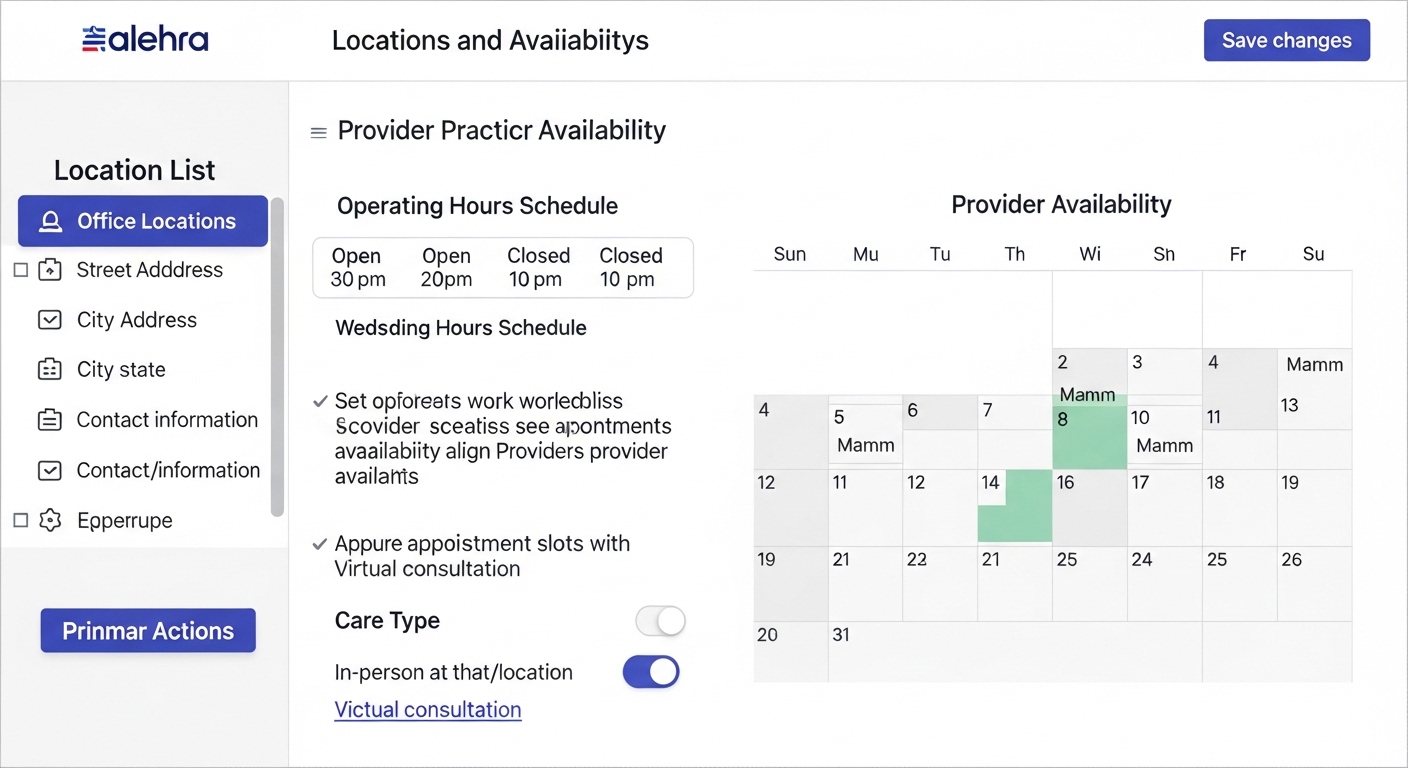Screen dimensions: 1408x768
Task: Click the Street Adddress building icon
Action: (x=50, y=270)
